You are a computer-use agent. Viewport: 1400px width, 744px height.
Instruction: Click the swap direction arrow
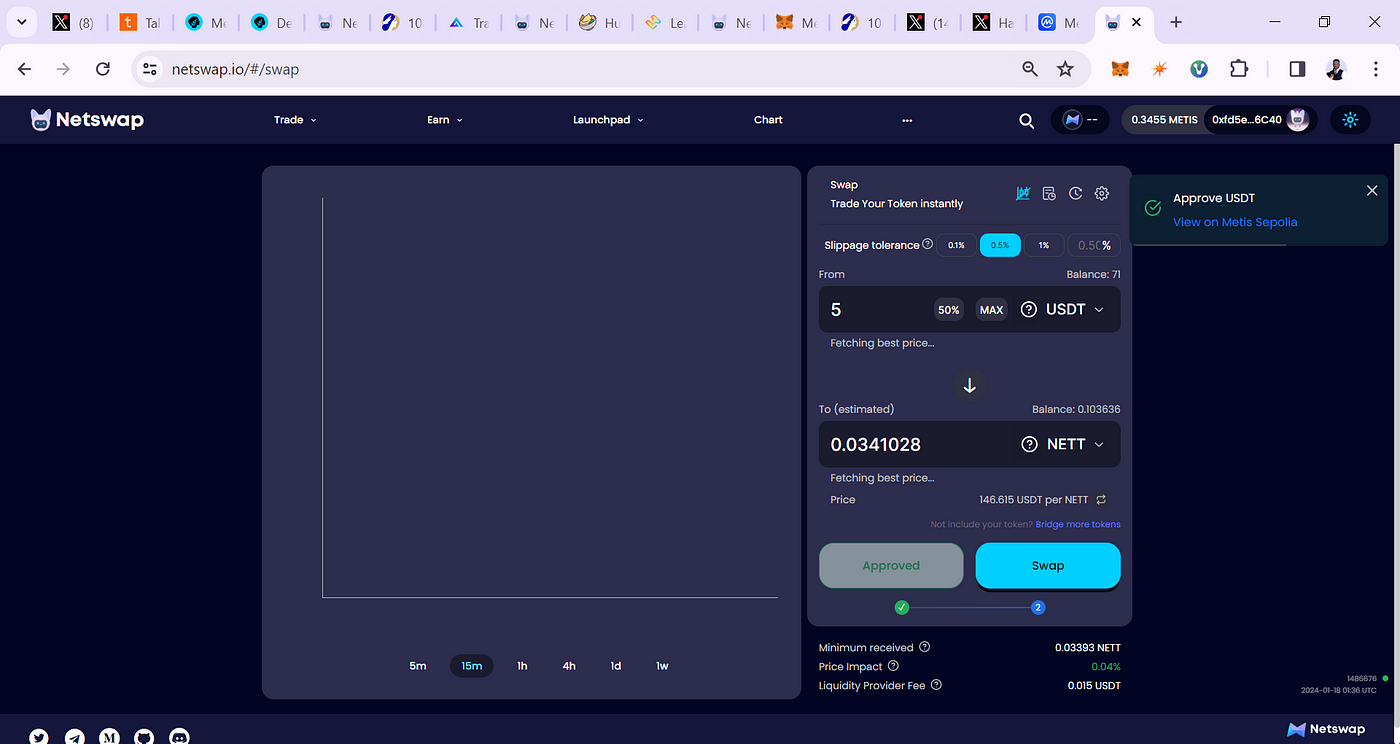click(x=969, y=385)
